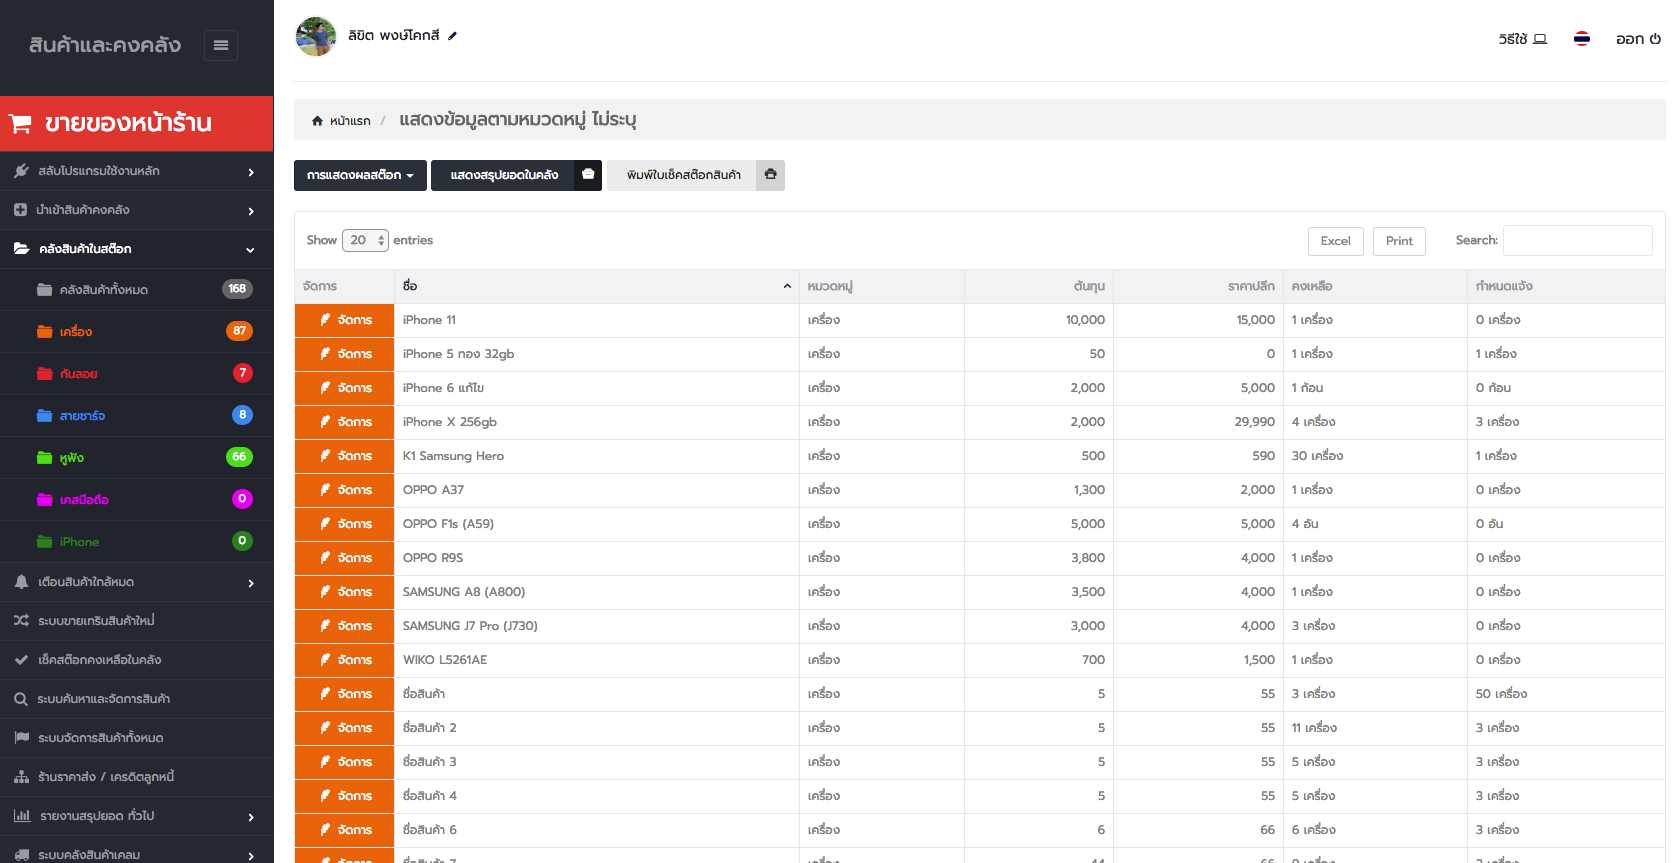Viewport: 1677px width, 863px height.
Task: Select the เครื่อง orange folder category
Action: point(136,332)
